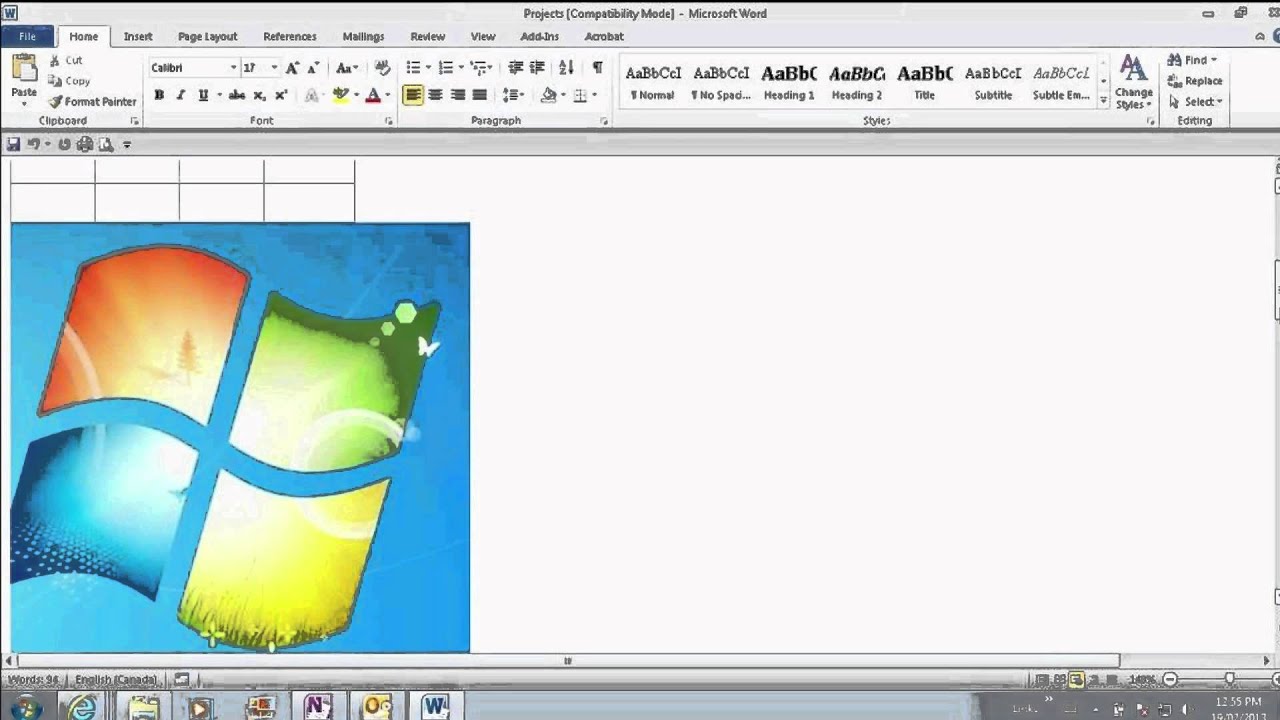The width and height of the screenshot is (1280, 720).
Task: Open the File tab
Action: tap(27, 36)
